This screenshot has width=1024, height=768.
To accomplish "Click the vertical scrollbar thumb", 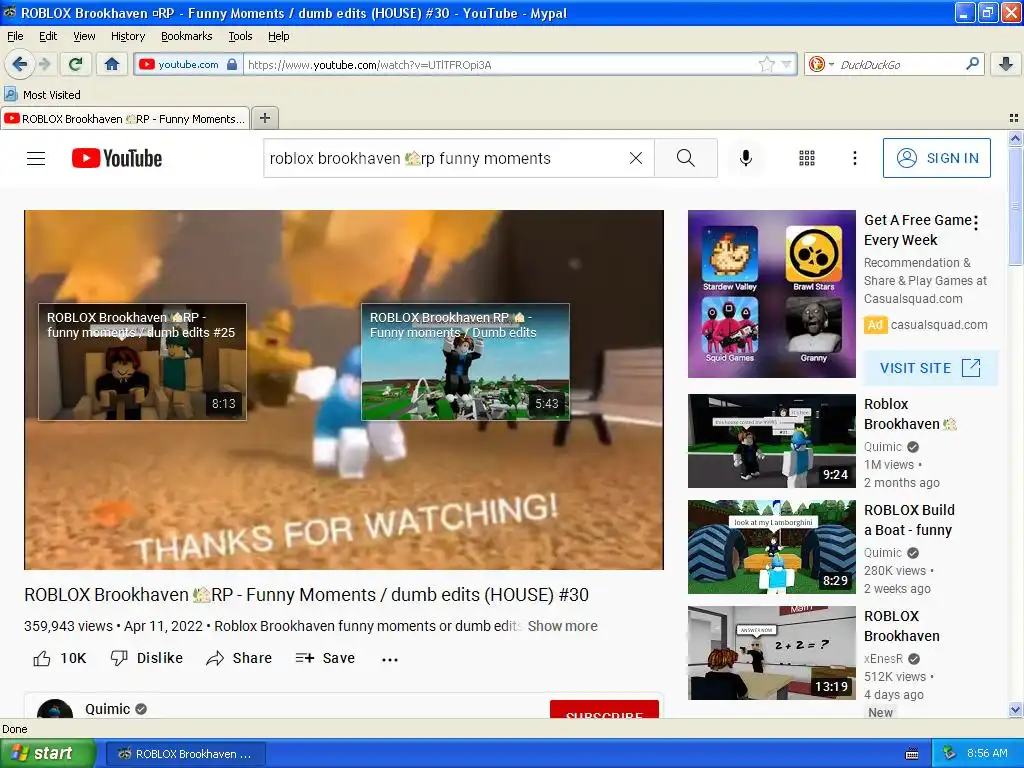I will click(x=1015, y=206).
